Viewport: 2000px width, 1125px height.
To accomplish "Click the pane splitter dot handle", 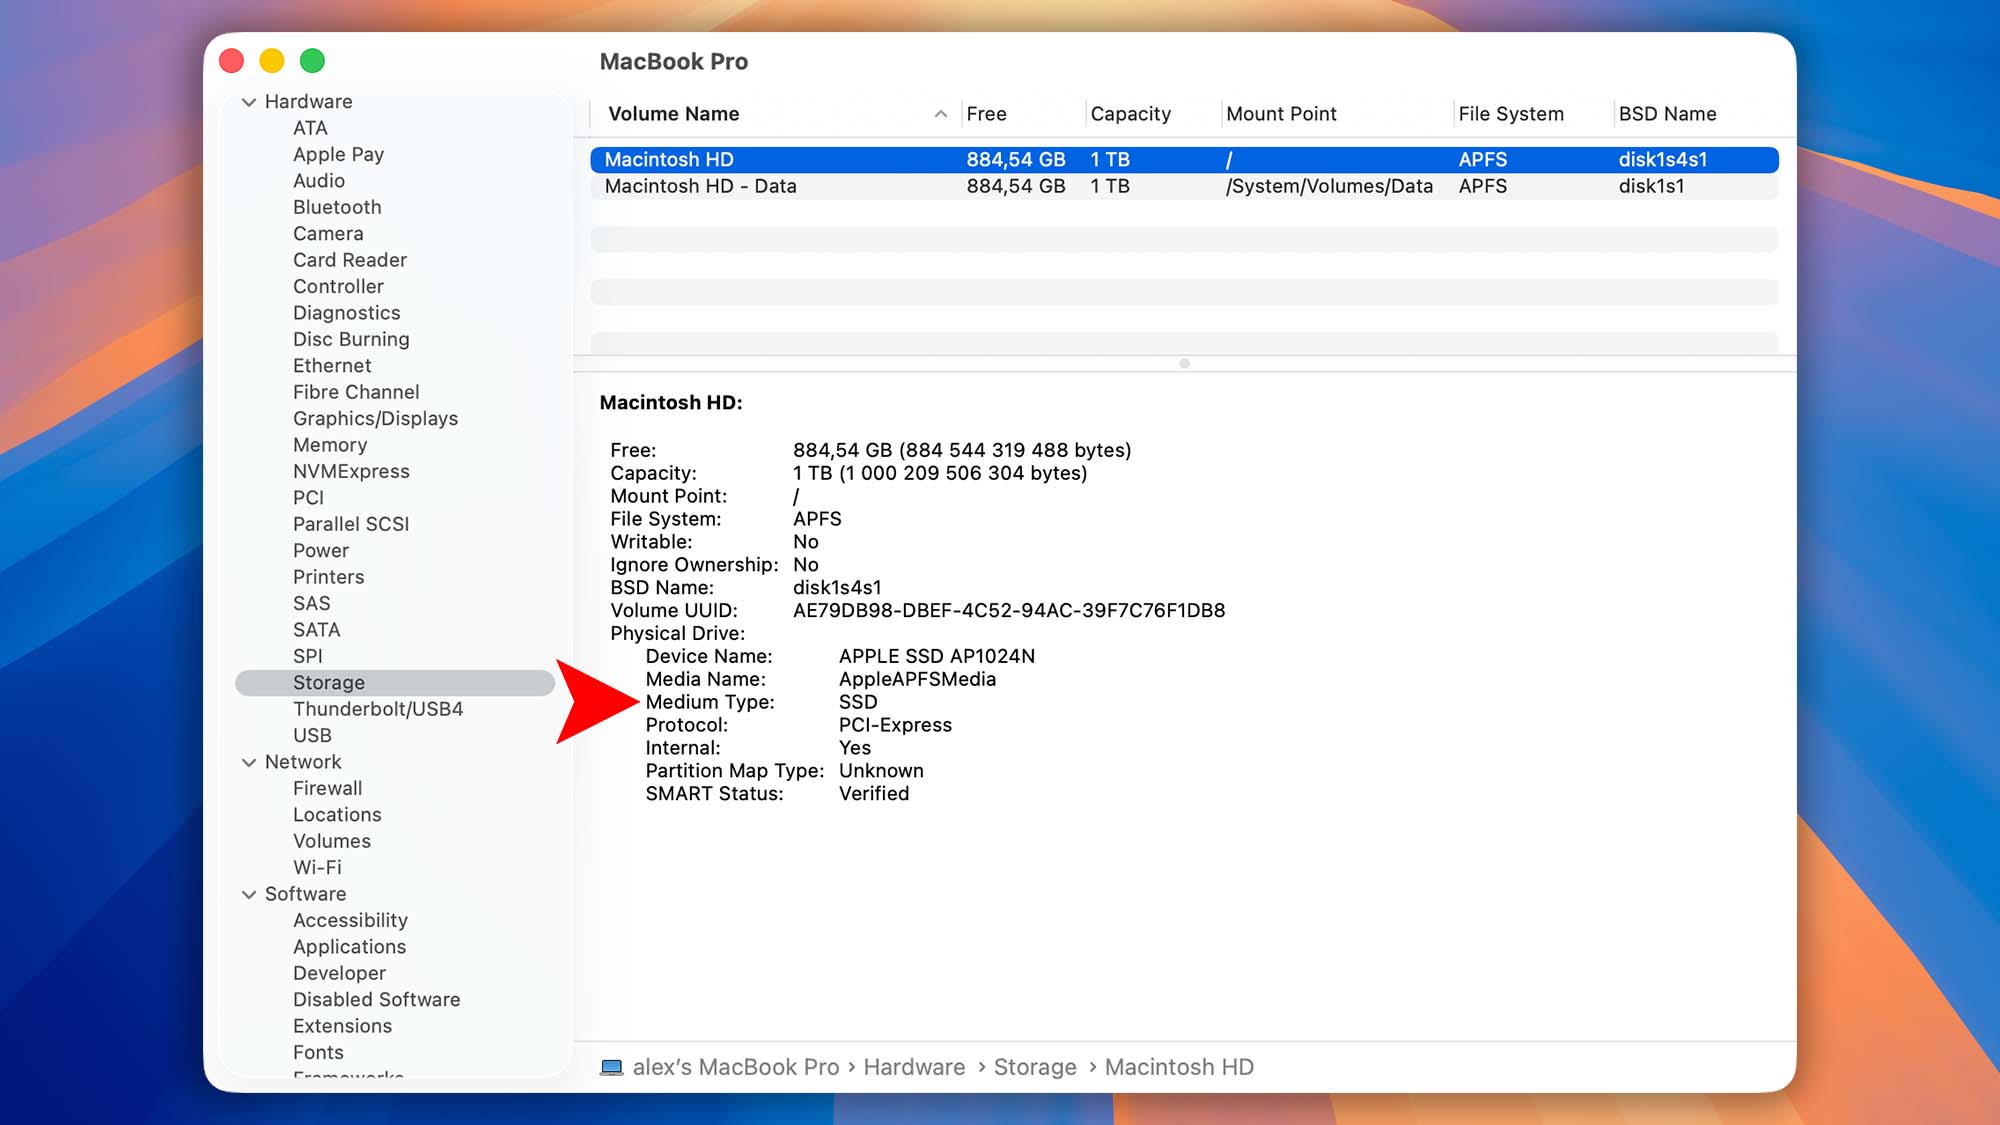I will (1184, 363).
